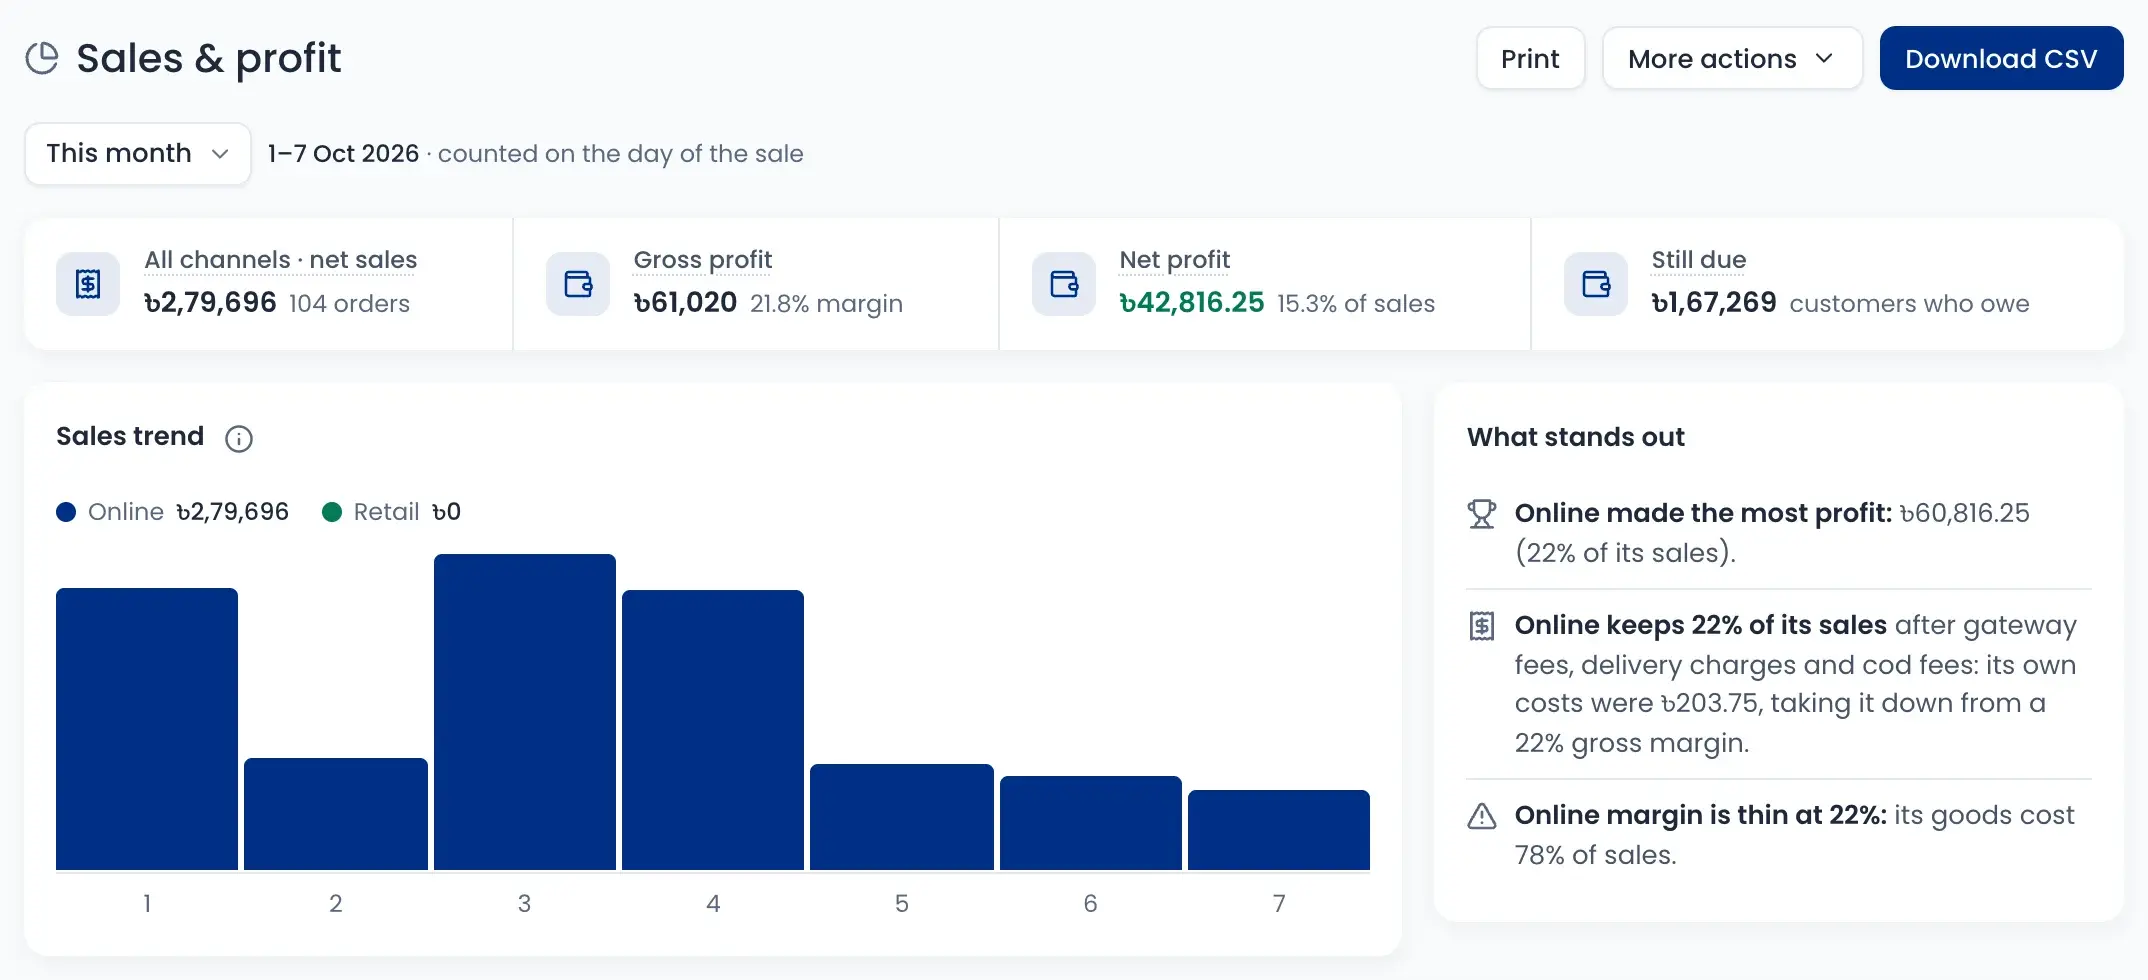Open the This month date range dropdown
This screenshot has width=2148, height=980.
[x=138, y=154]
